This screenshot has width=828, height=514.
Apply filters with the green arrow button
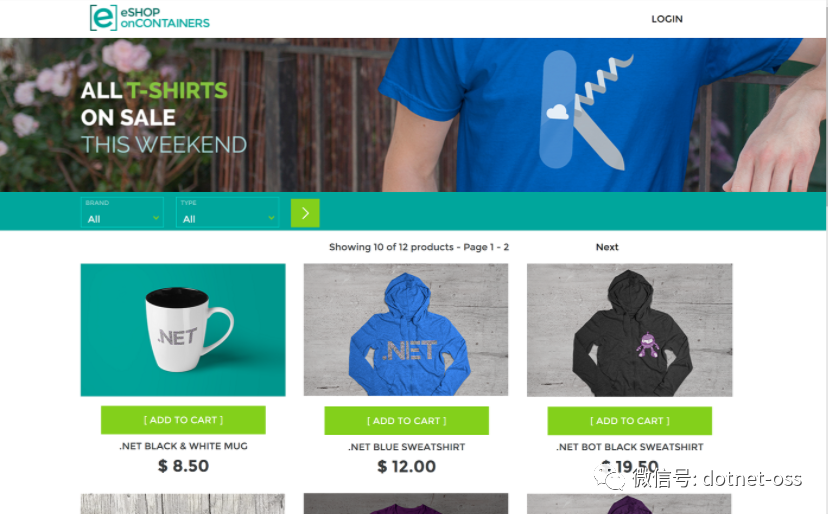(x=305, y=213)
